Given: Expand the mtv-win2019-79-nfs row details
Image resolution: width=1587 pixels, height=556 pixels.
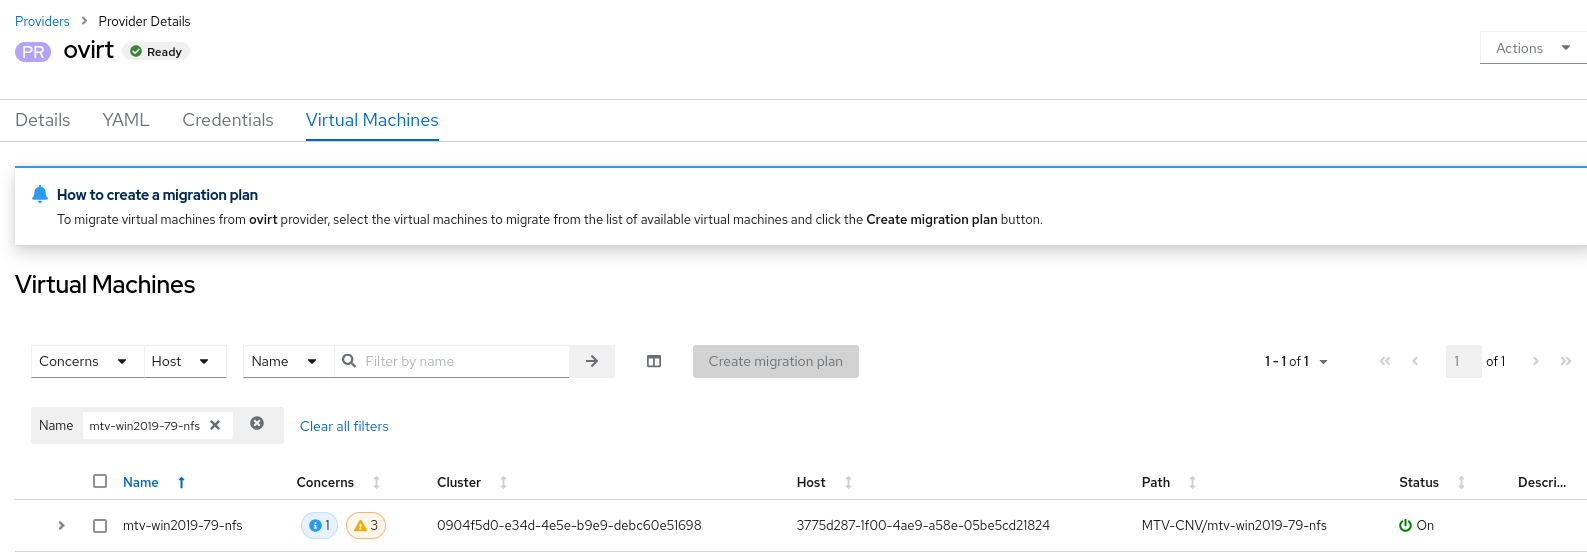Looking at the screenshot, I should (x=61, y=525).
